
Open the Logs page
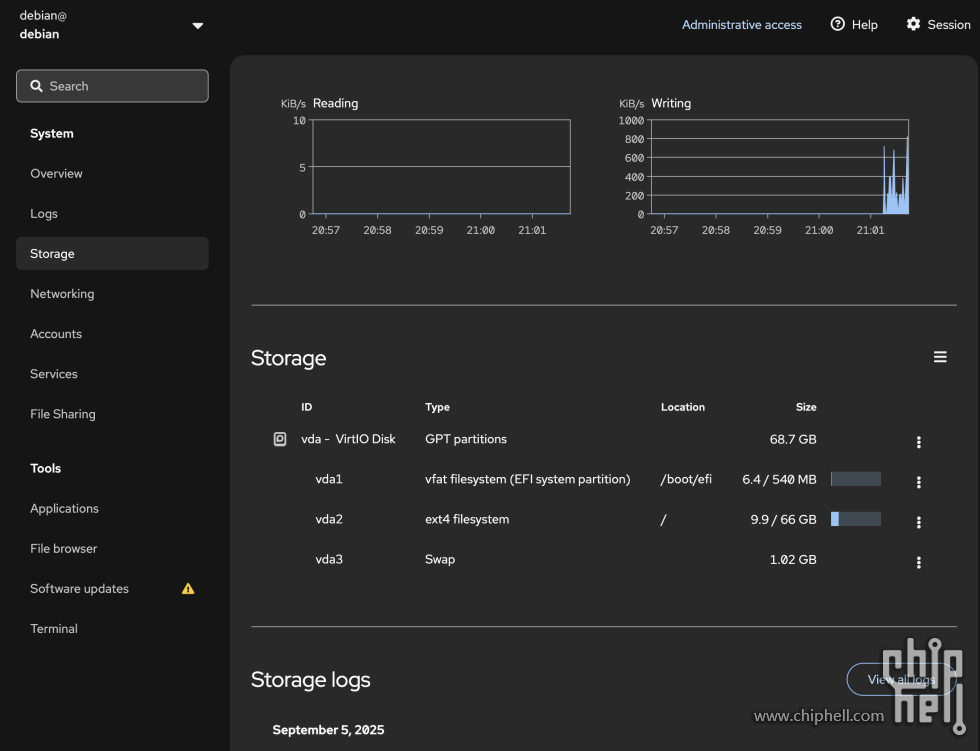44,213
